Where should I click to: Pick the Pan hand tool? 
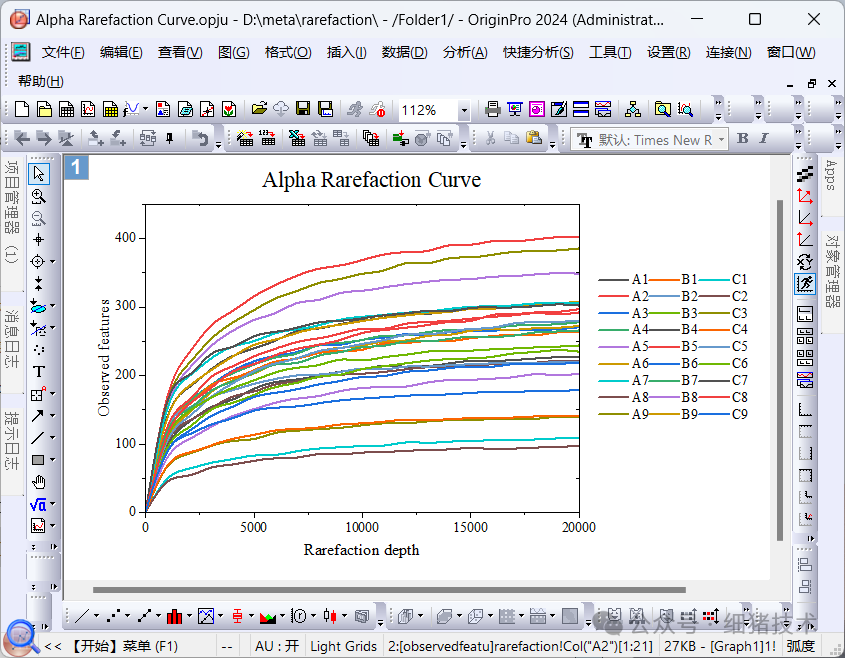[38, 482]
